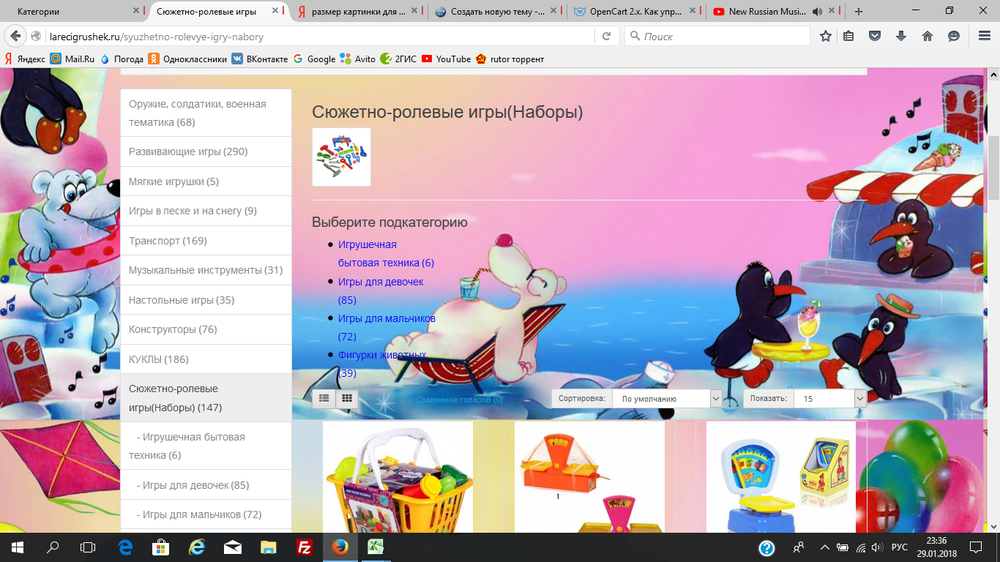Image resolution: width=1000 pixels, height=562 pixels.
Task: Open Task View on the taskbar
Action: pyautogui.click(x=87, y=547)
